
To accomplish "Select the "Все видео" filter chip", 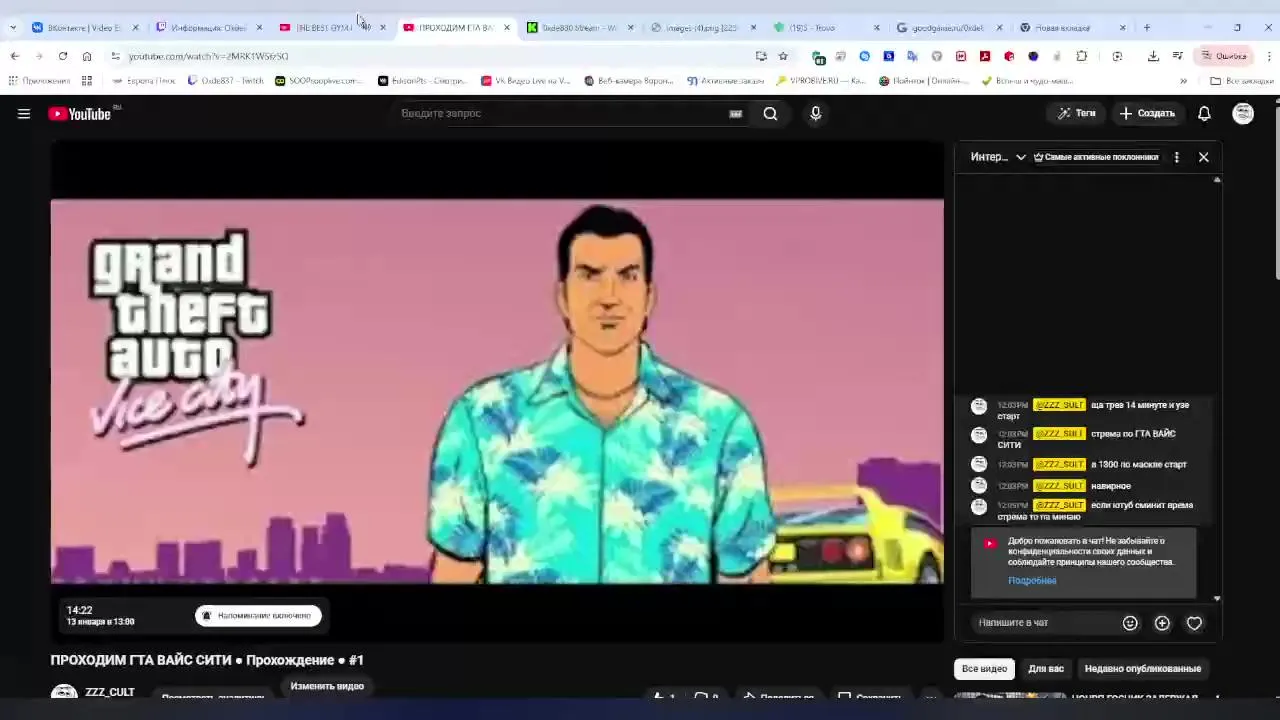I will 984,669.
